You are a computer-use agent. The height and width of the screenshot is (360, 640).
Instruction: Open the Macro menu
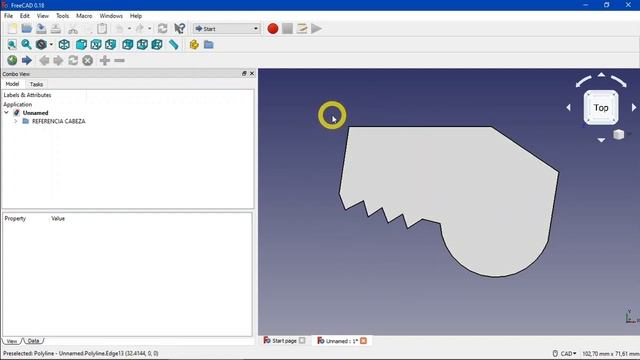[84, 16]
